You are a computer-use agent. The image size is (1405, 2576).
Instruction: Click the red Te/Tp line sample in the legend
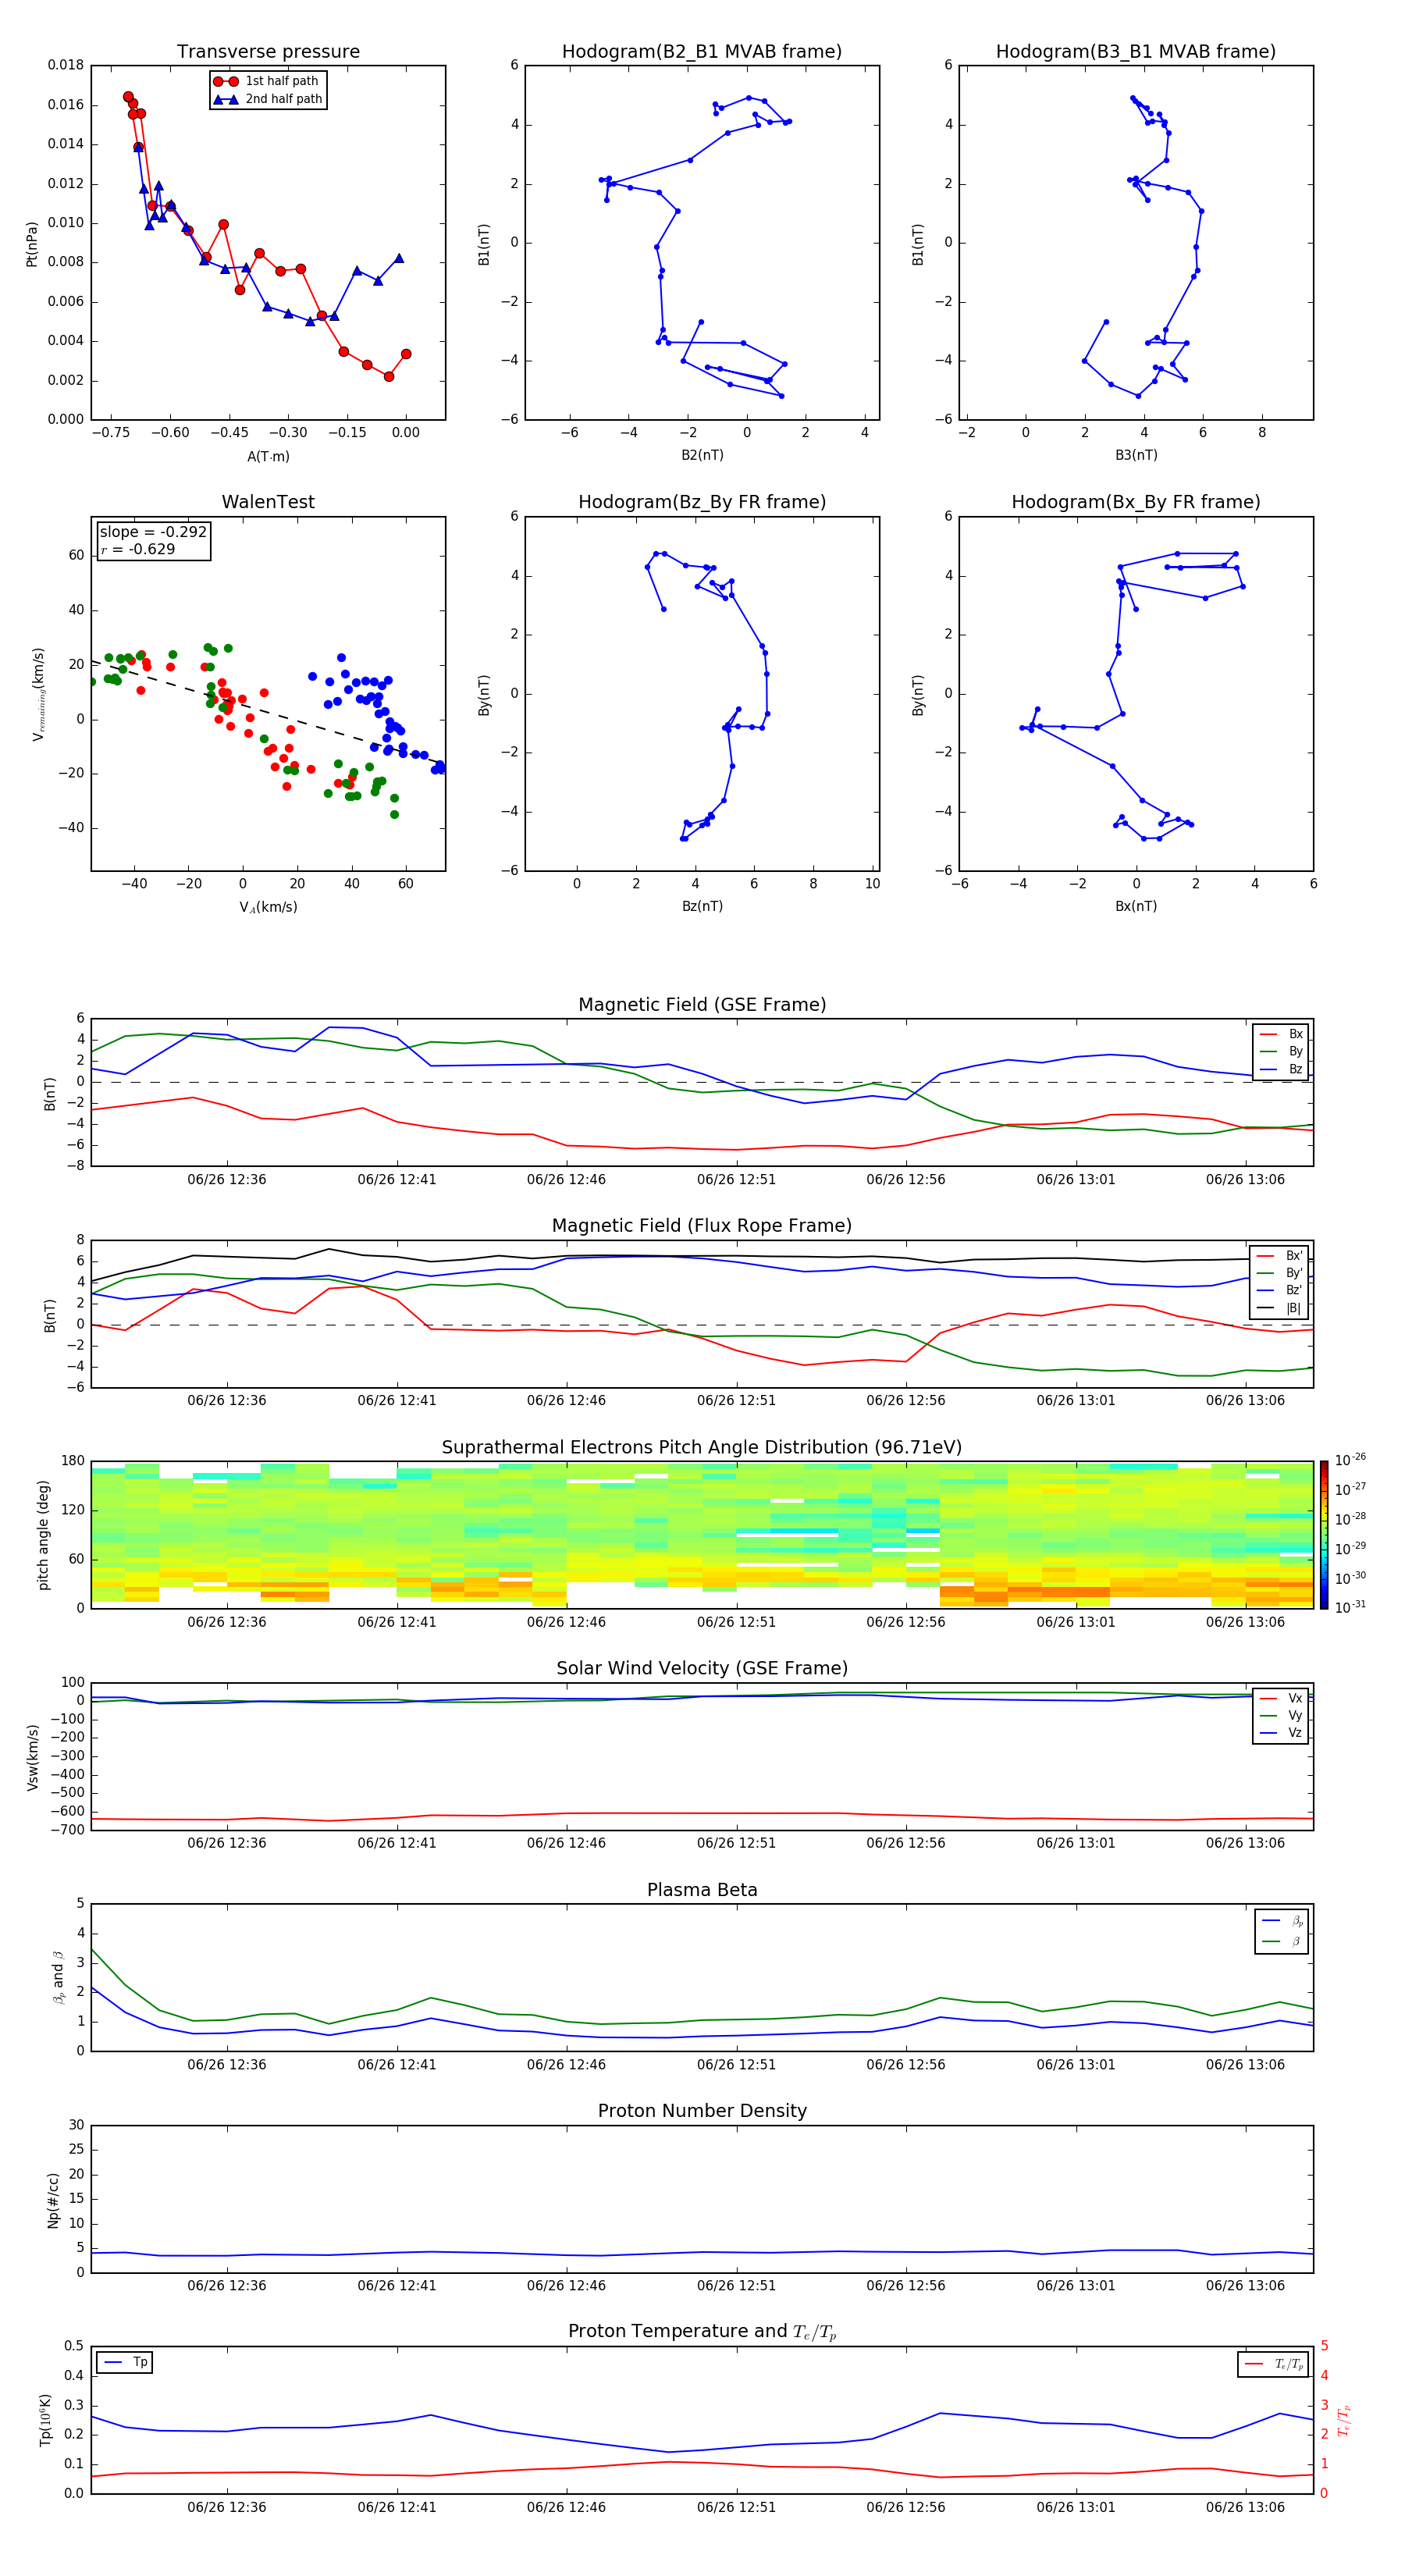click(x=1254, y=2364)
